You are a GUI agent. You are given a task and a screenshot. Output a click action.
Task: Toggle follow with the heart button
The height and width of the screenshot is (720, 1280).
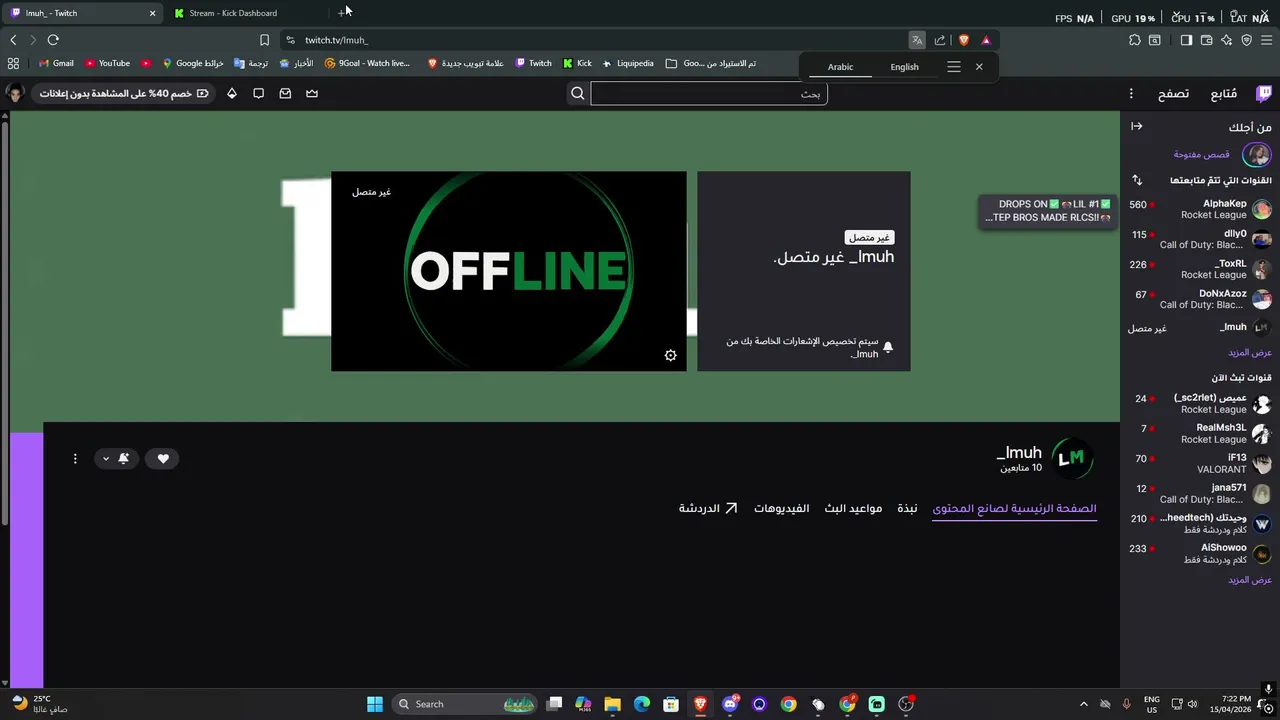coord(163,459)
